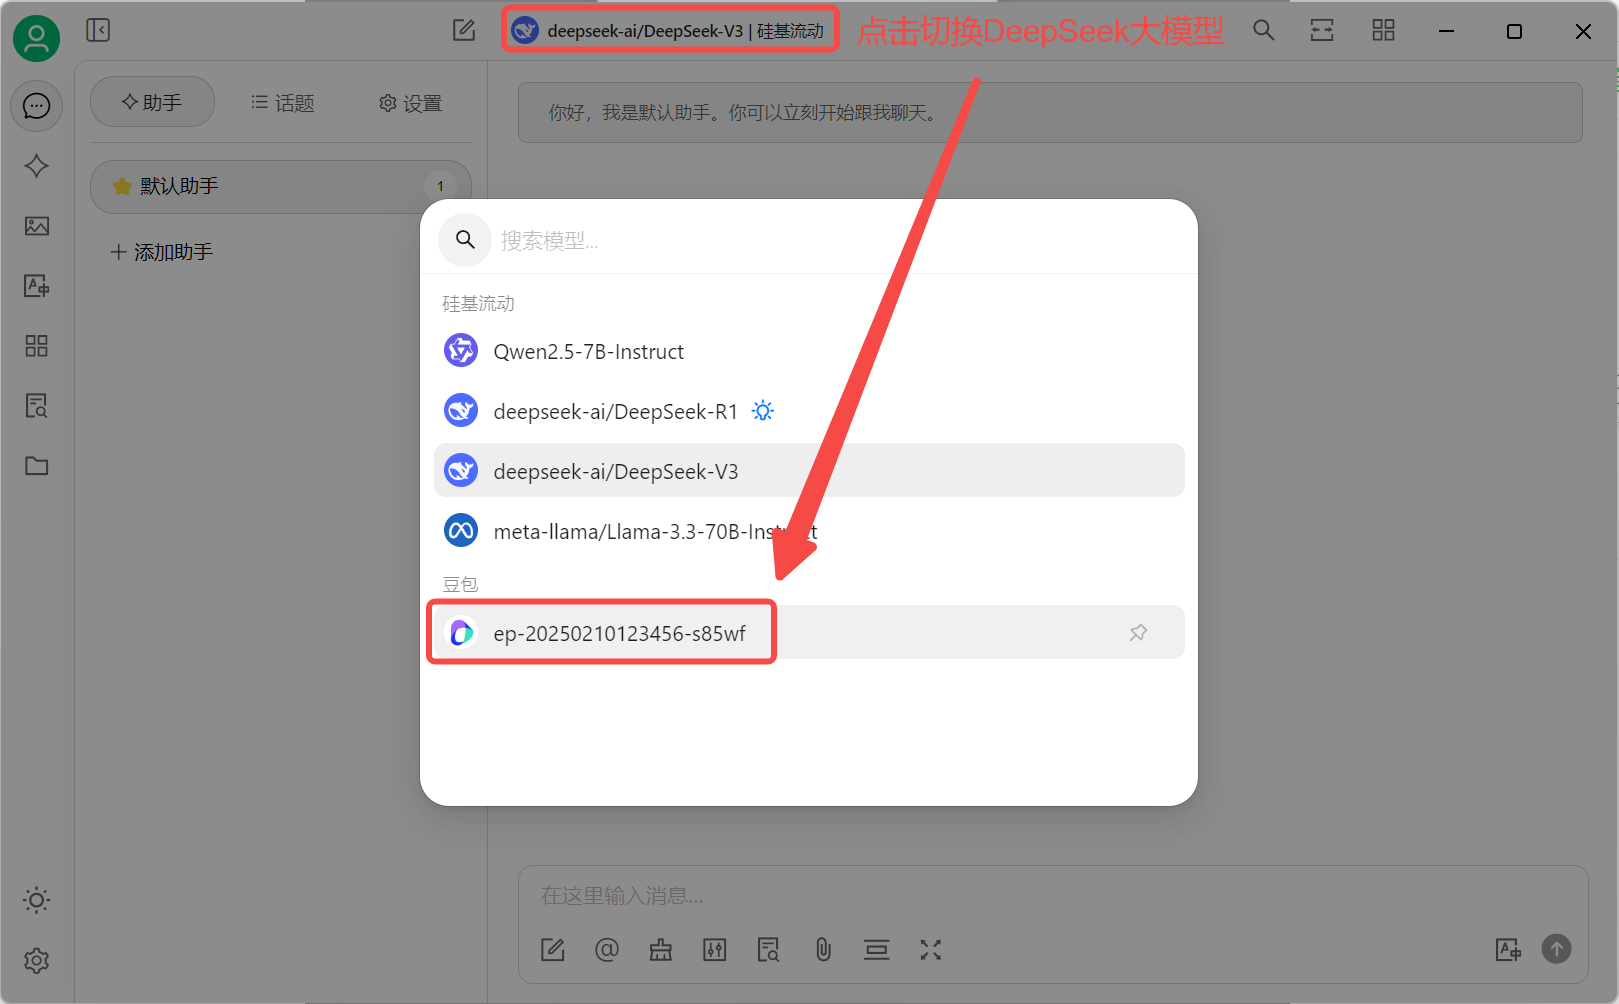This screenshot has height=1004, width=1619.
Task: Click the pin icon on the ep-20250210123456-s85wf row
Action: coord(1137,633)
